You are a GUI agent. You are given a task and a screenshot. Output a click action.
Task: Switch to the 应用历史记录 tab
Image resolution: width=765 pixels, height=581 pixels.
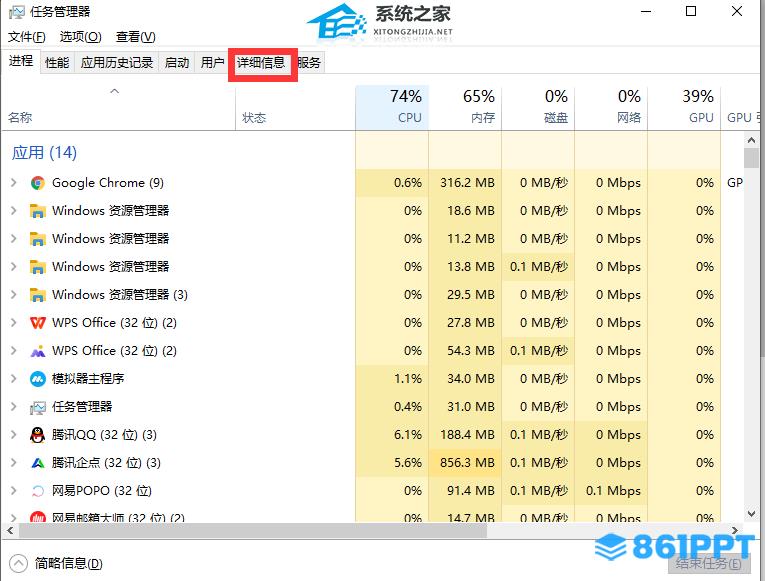[117, 62]
